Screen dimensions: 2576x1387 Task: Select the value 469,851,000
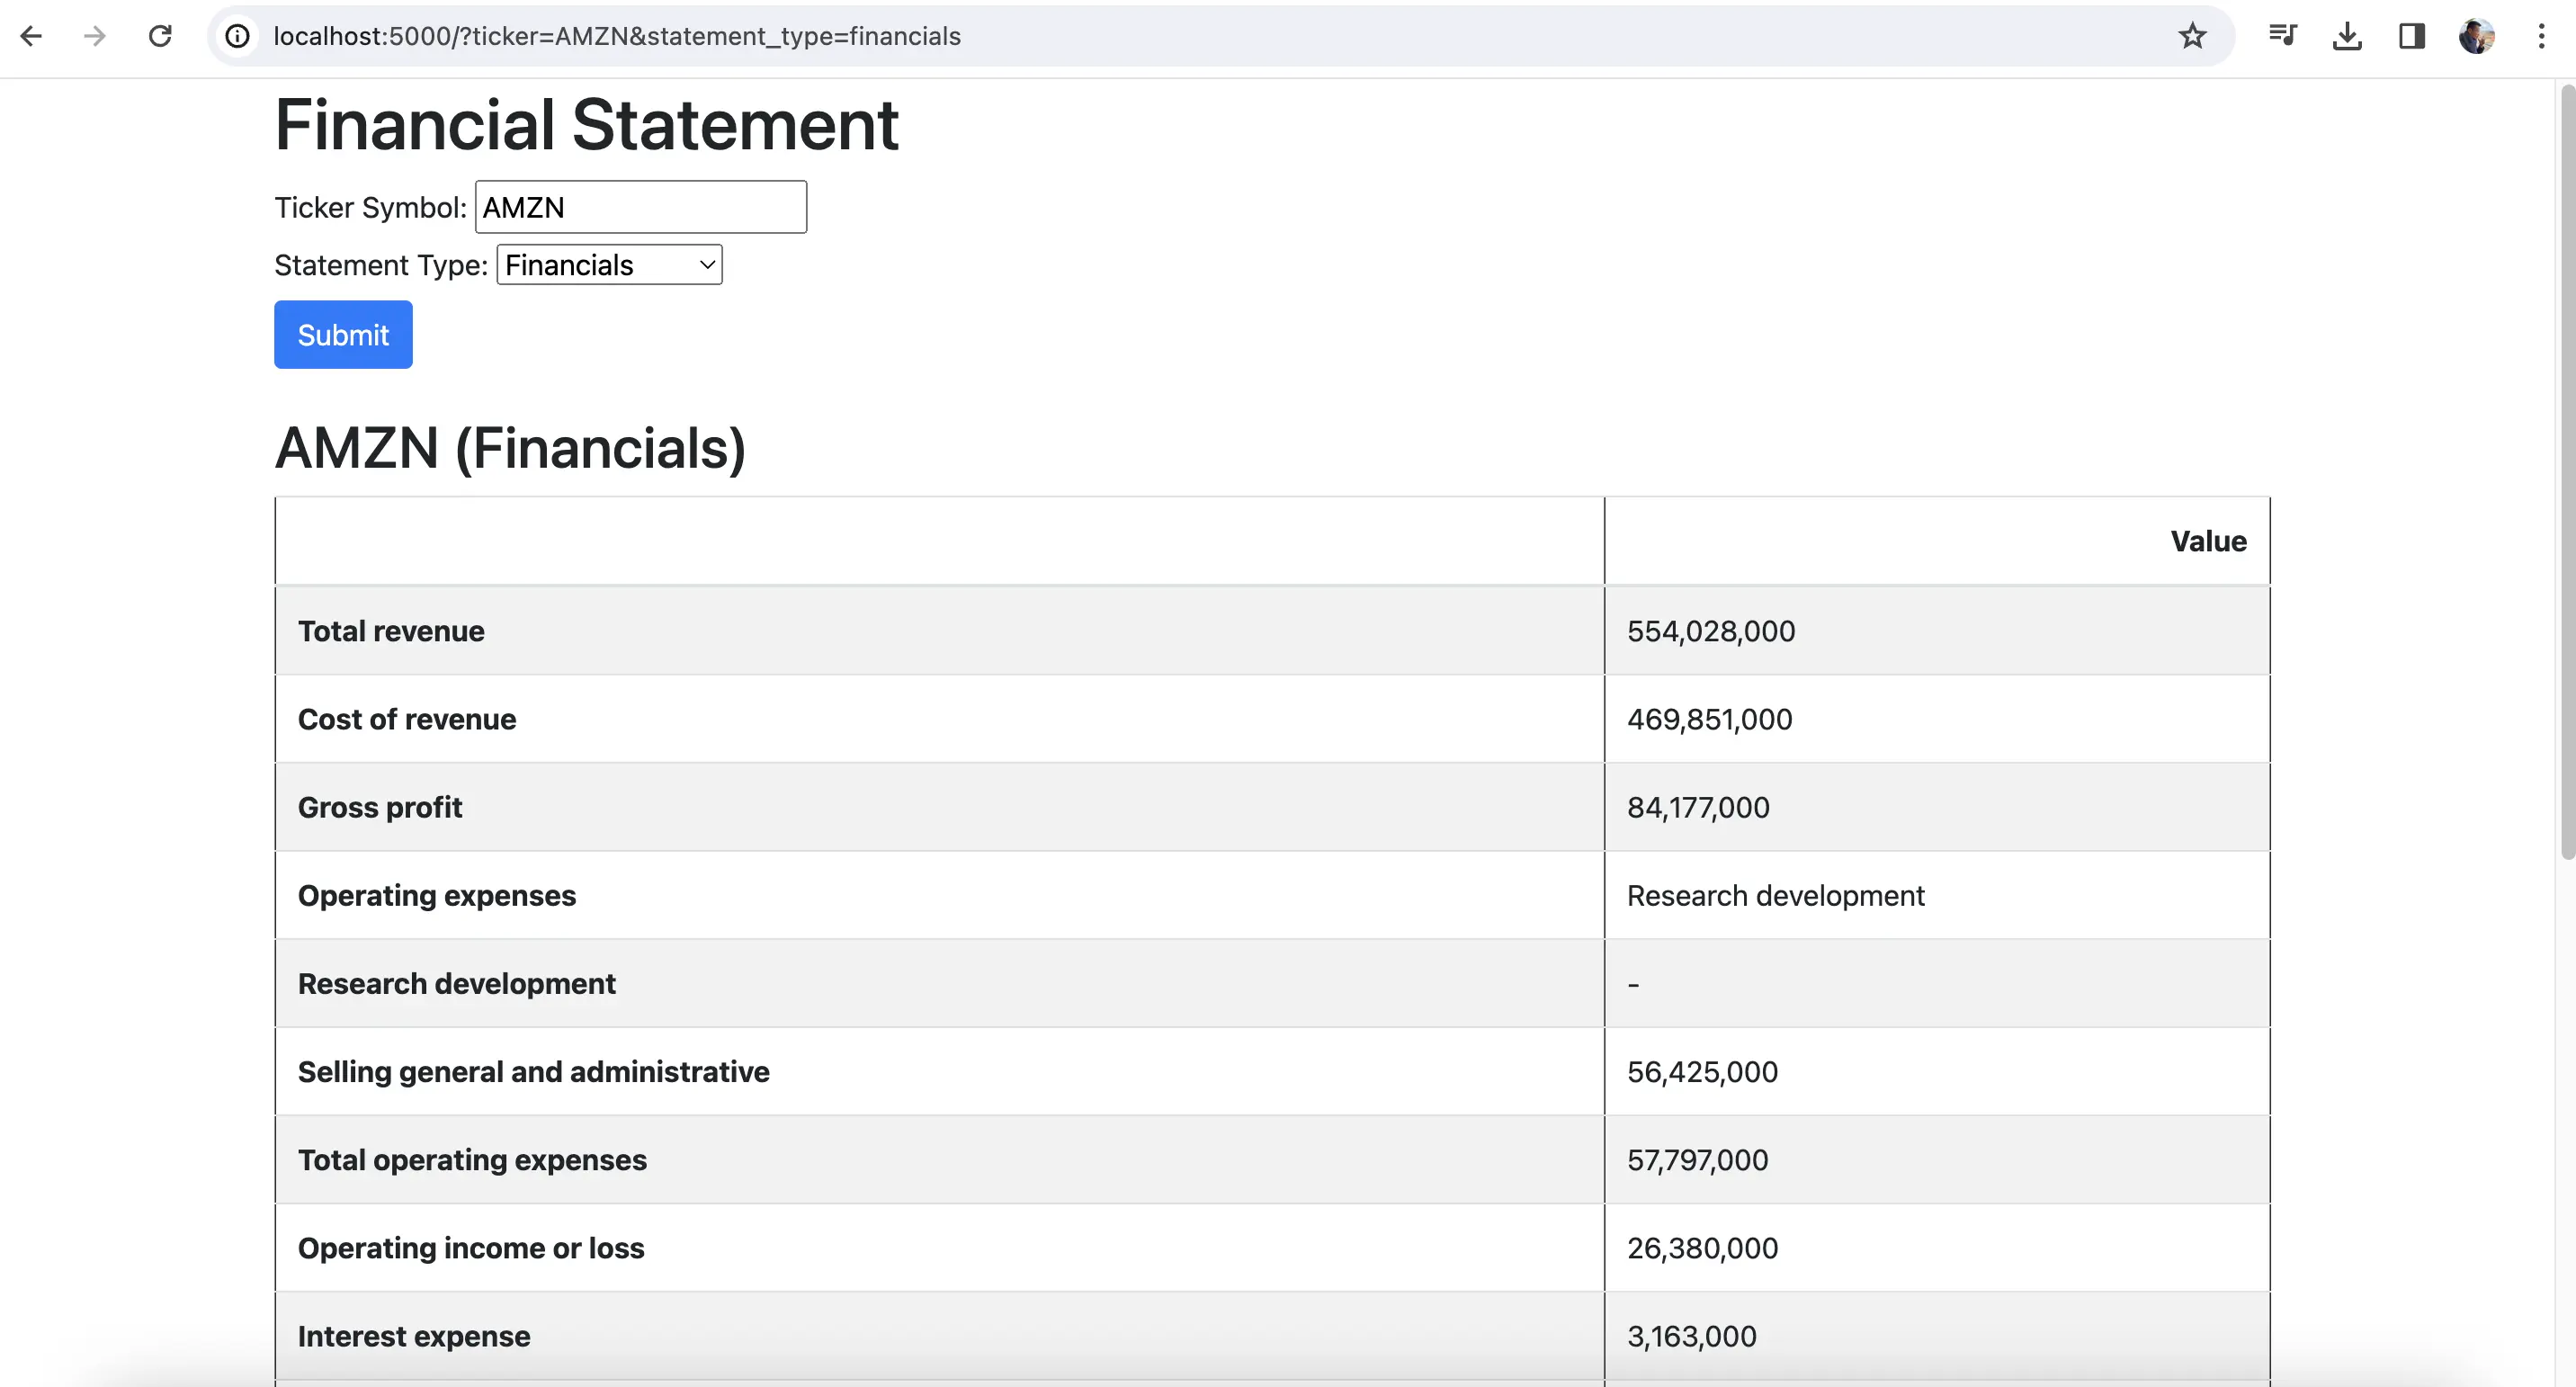pyautogui.click(x=1710, y=719)
